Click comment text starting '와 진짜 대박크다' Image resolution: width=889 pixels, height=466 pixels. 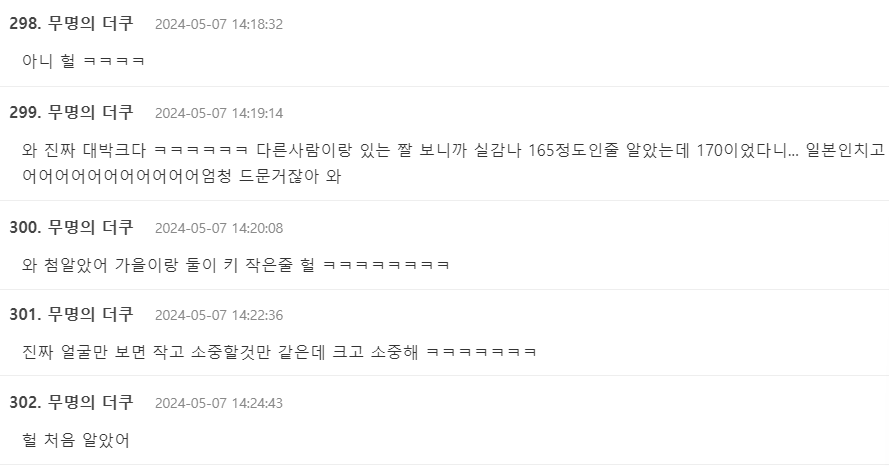453,150
